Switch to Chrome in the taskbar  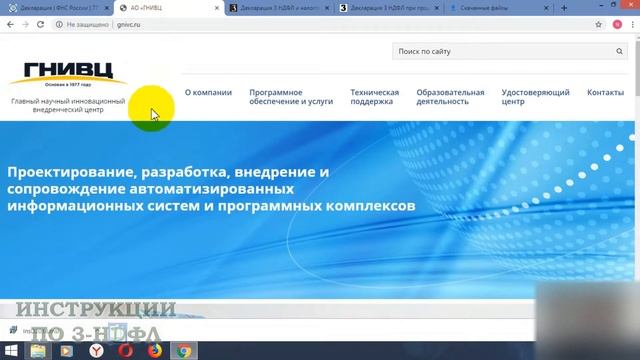click(x=184, y=351)
